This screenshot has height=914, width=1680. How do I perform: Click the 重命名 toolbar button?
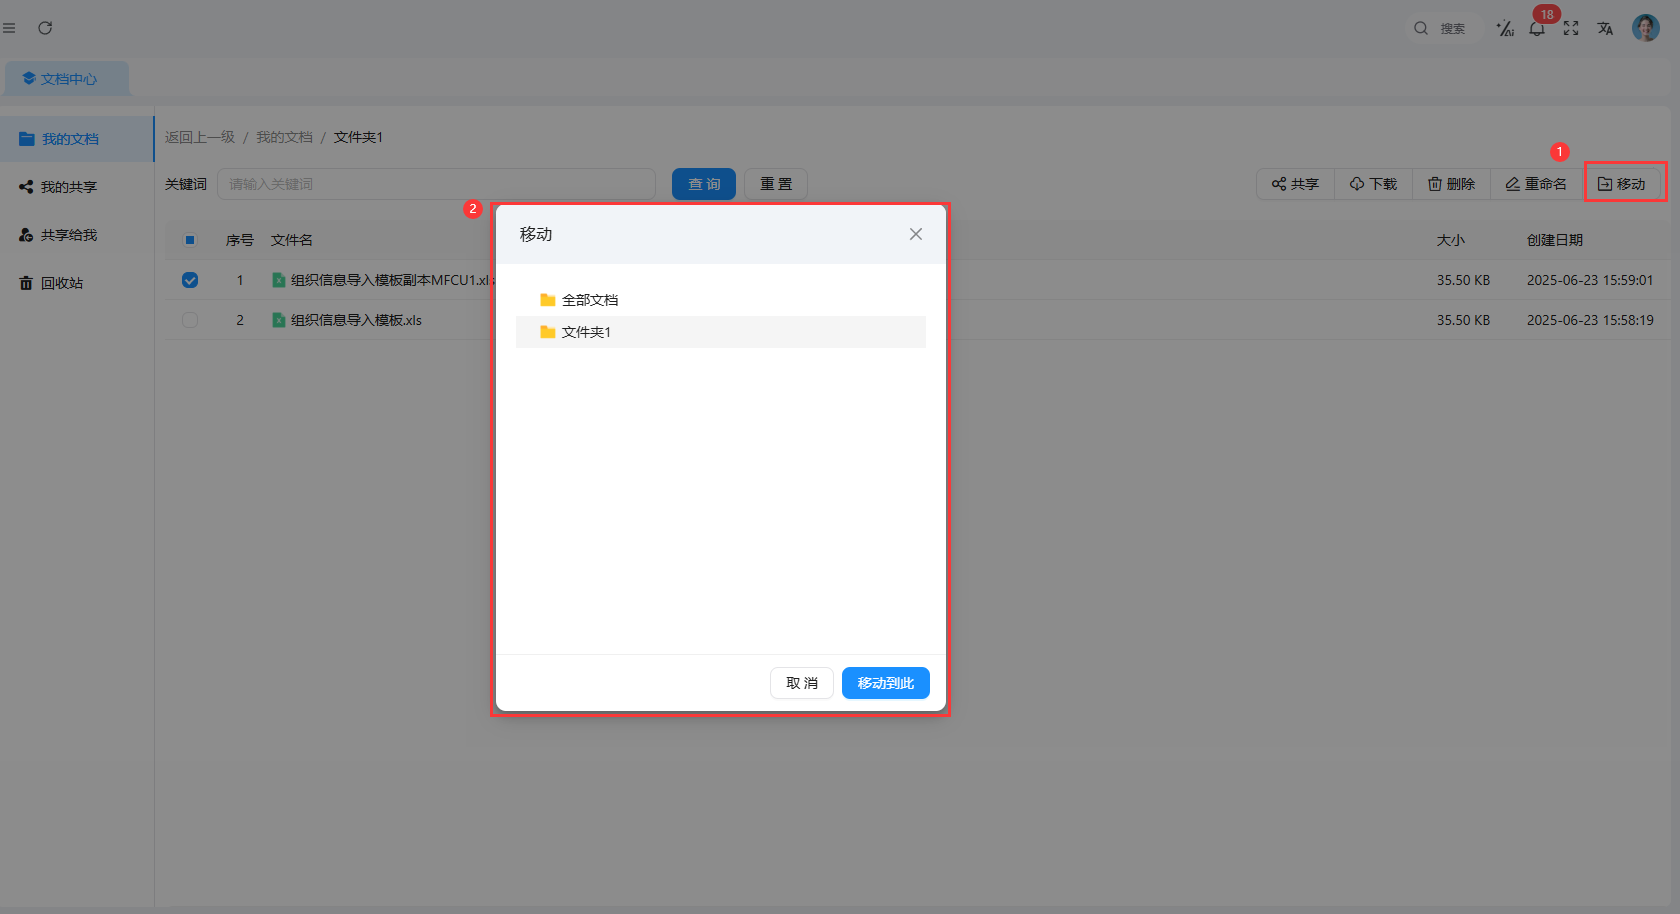1536,184
